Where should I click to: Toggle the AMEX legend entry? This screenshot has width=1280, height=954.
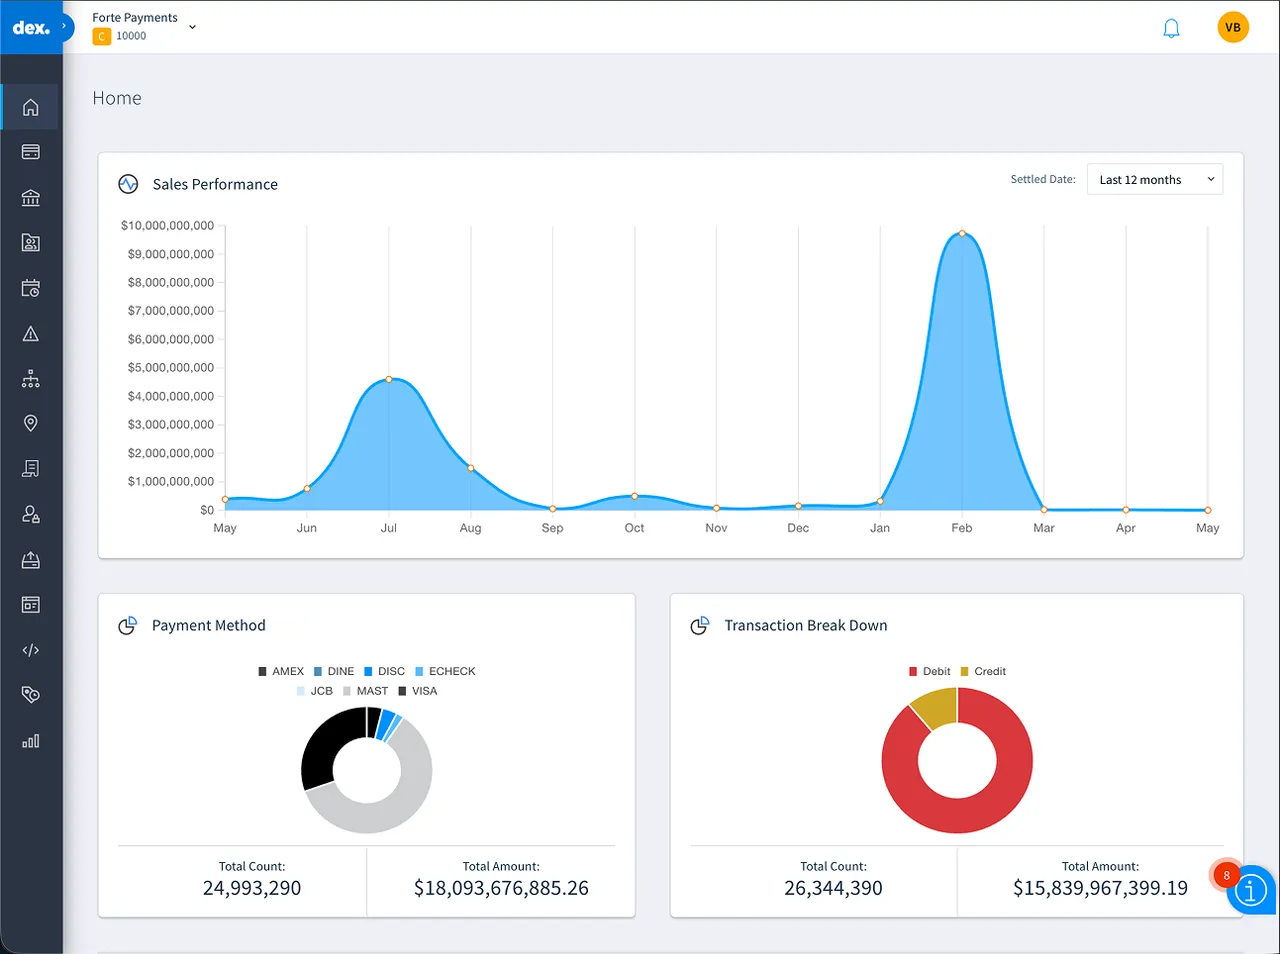pos(281,671)
